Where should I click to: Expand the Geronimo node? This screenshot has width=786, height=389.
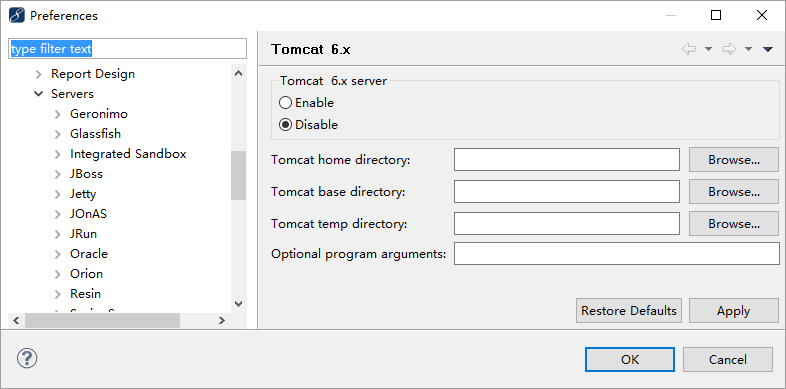tap(58, 114)
